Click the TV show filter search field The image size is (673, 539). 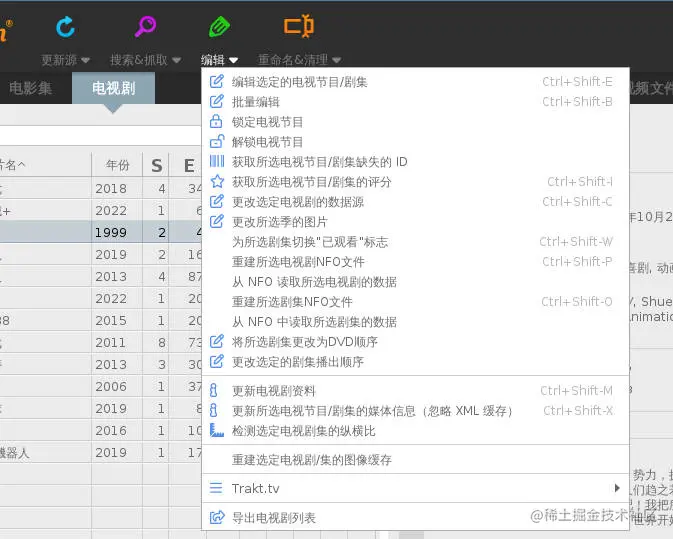pos(101,136)
